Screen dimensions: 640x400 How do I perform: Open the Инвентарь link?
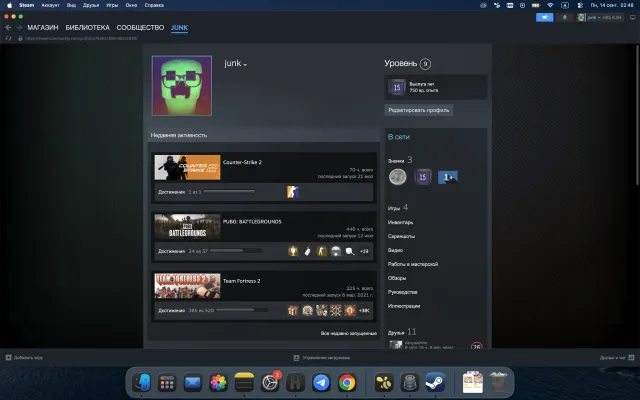pos(400,222)
